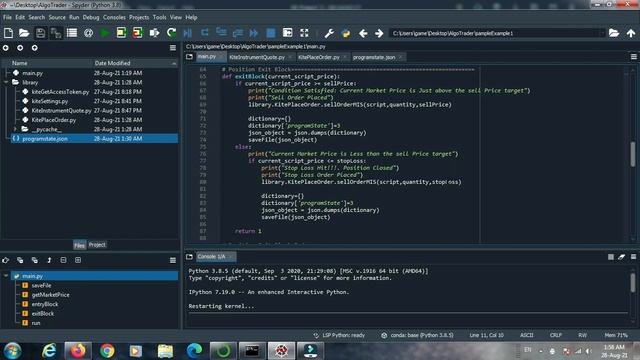Viewport: 640px width, 360px height.
Task: Go back with the left arrow
Action: [x=363, y=33]
